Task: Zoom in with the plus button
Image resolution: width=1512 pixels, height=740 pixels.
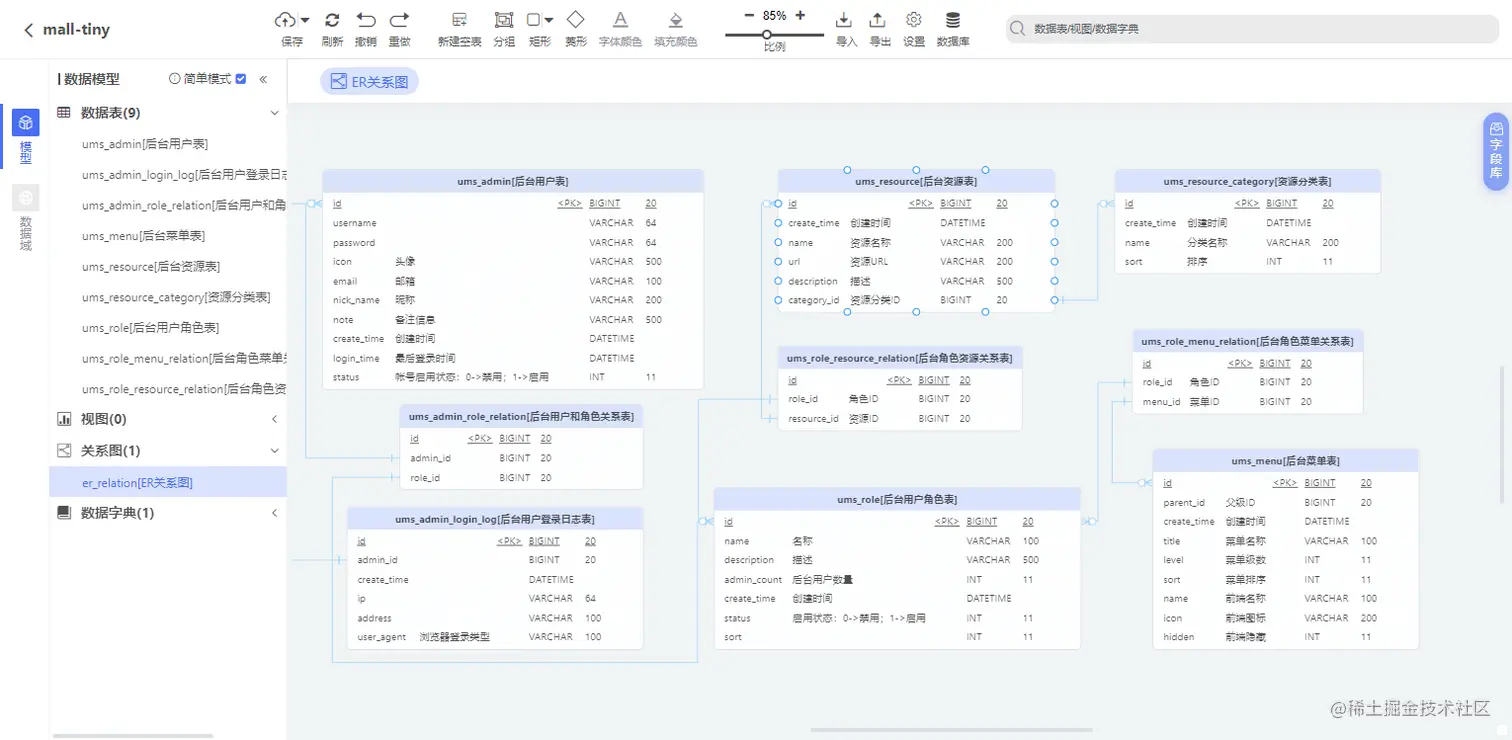Action: click(x=800, y=15)
